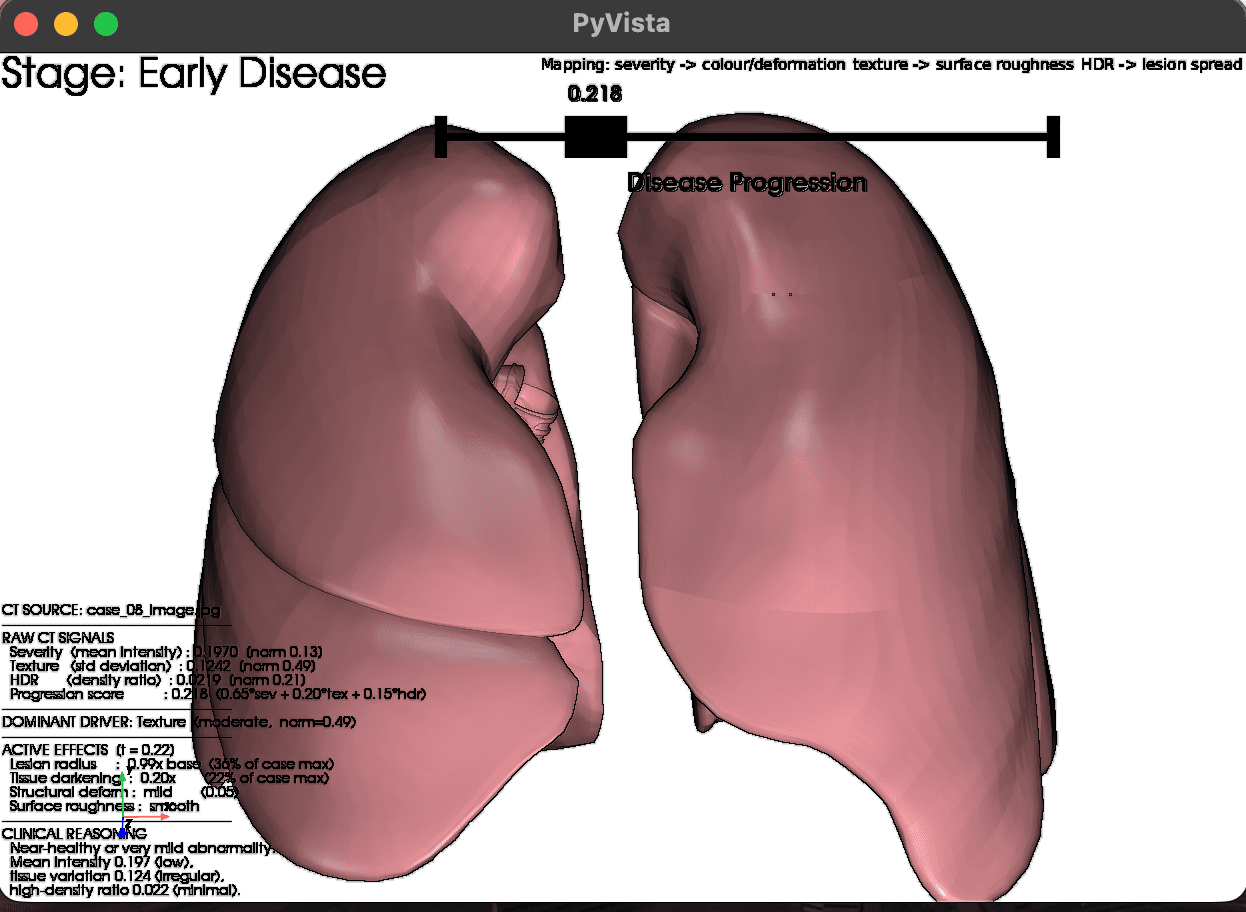Click the 'DOMINANT DRIVER: Texture' line
This screenshot has width=1246, height=912.
coord(179,722)
